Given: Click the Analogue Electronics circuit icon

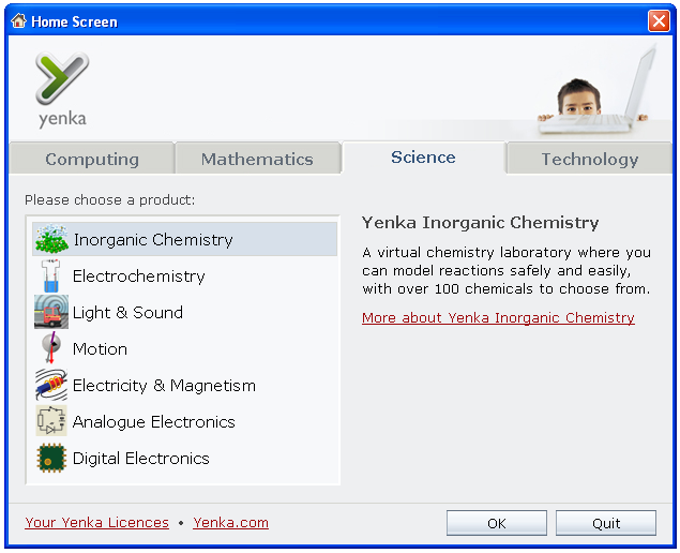Looking at the screenshot, I should [x=51, y=421].
